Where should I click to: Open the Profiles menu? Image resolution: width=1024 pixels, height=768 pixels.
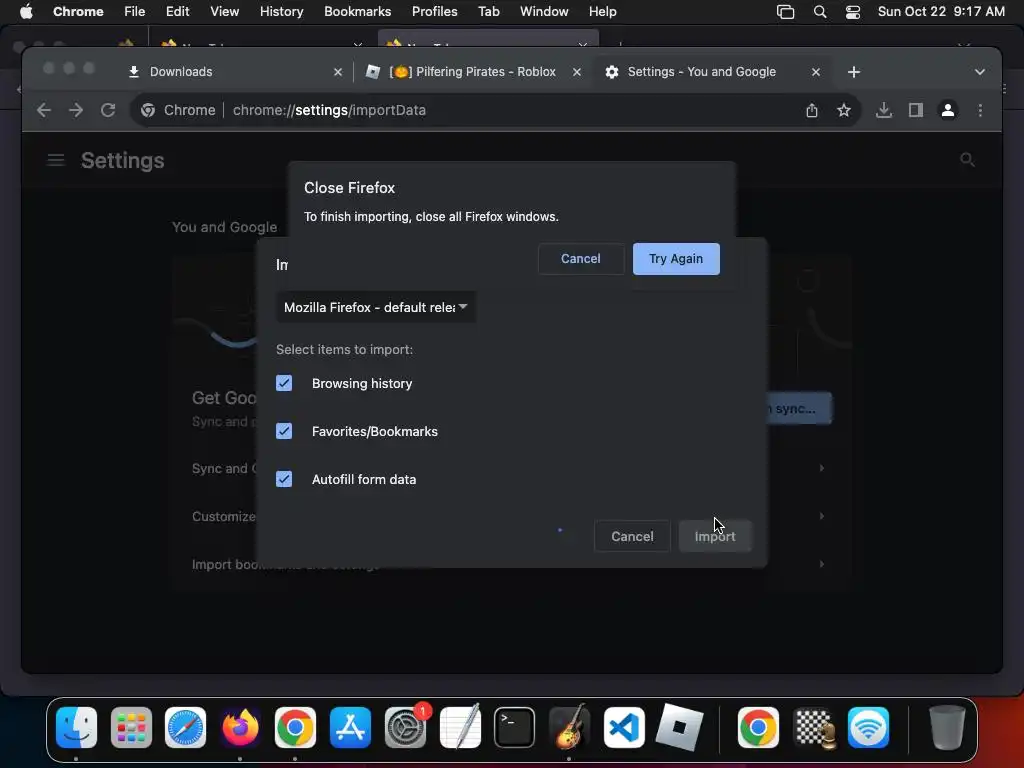[434, 12]
